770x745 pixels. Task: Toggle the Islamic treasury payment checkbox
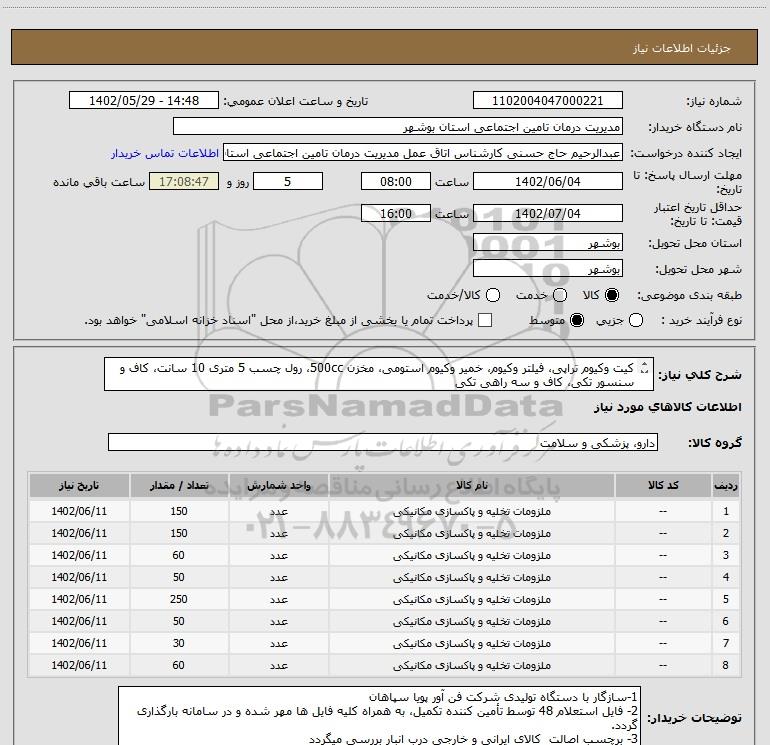(x=485, y=320)
